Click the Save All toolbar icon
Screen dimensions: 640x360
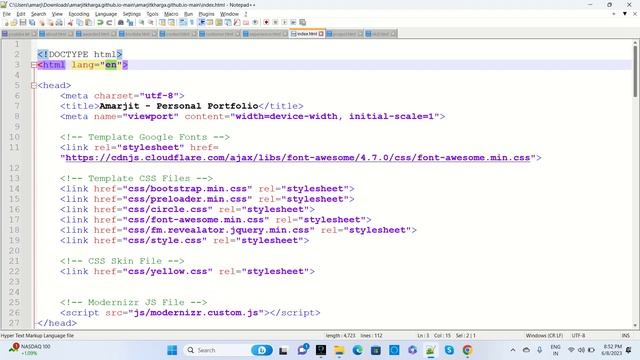(32, 22)
